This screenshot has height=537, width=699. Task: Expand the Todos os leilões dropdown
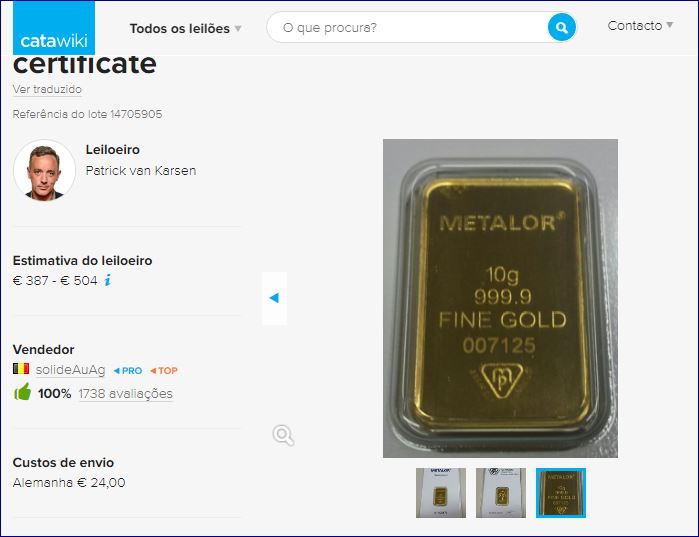[185, 29]
